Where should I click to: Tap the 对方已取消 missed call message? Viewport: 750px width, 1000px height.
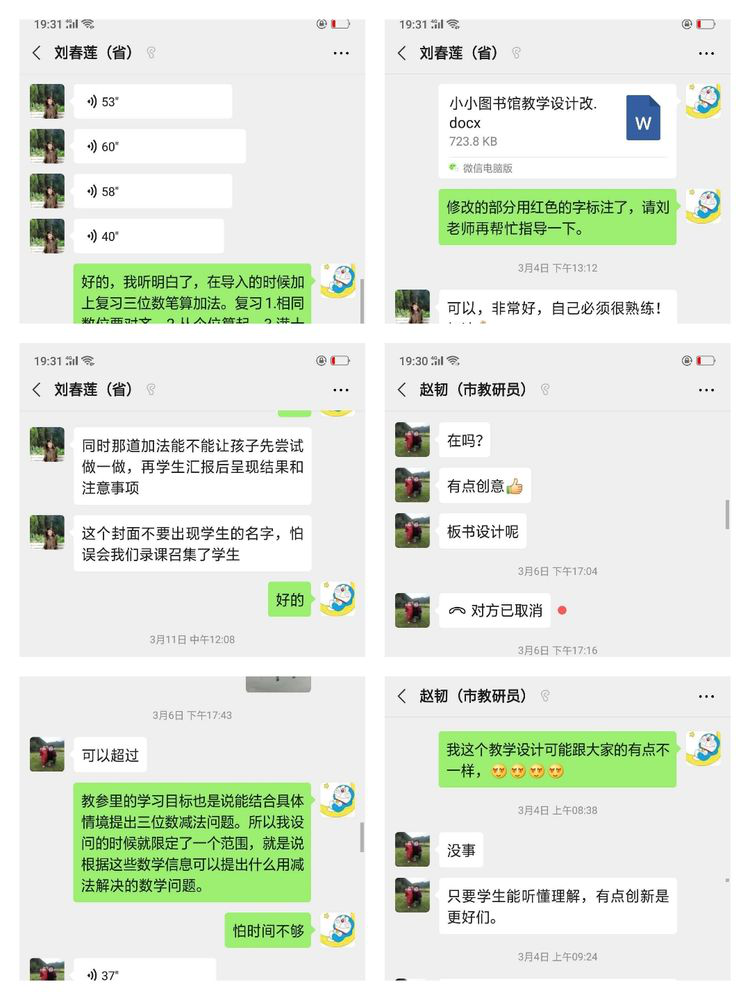[x=495, y=611]
